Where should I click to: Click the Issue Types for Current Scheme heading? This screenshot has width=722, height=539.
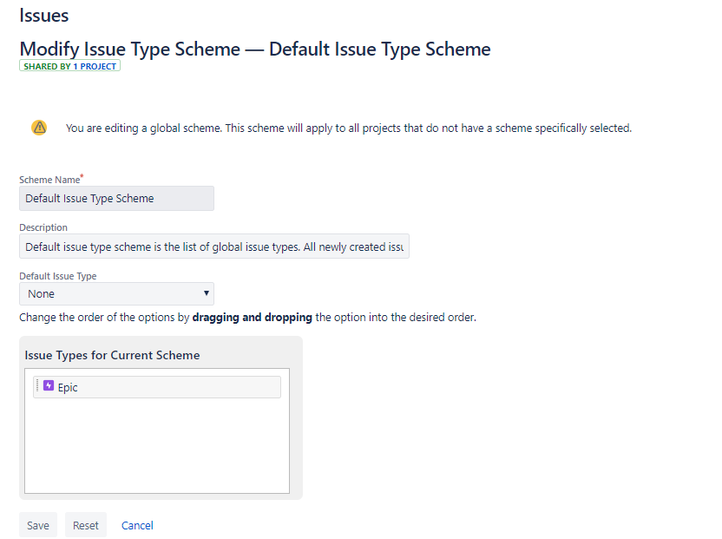[112, 355]
